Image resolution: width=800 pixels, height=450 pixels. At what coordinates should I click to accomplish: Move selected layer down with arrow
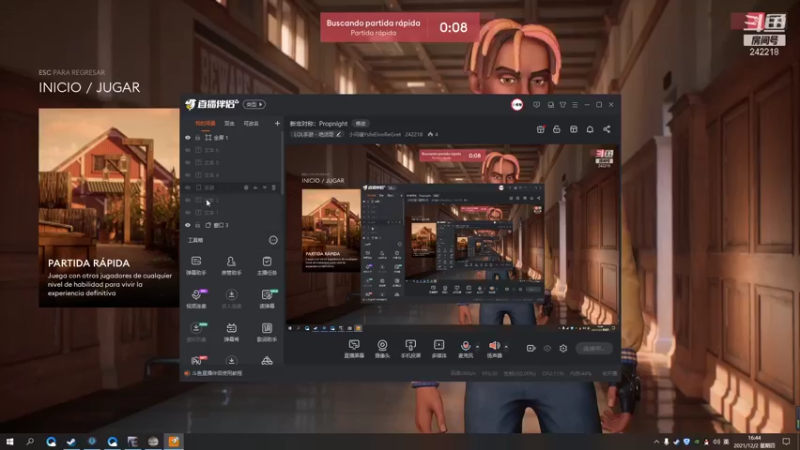[x=264, y=188]
